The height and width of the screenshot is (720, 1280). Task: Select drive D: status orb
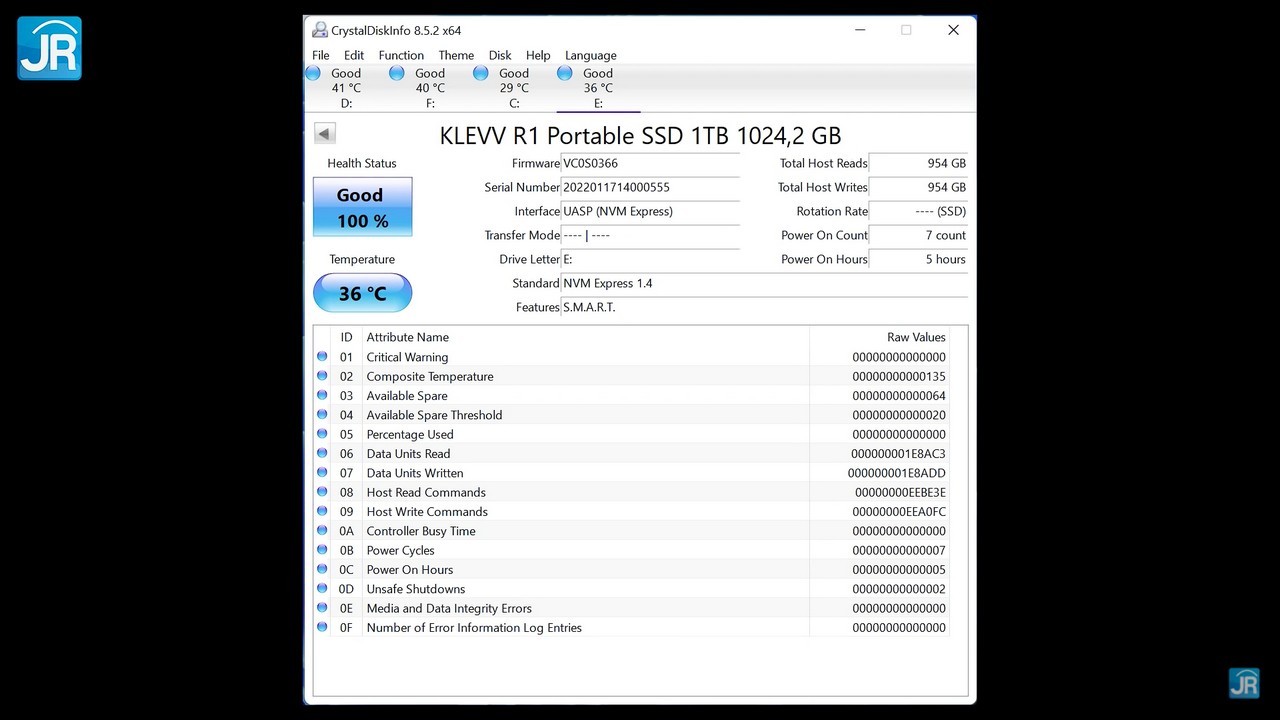click(x=313, y=73)
